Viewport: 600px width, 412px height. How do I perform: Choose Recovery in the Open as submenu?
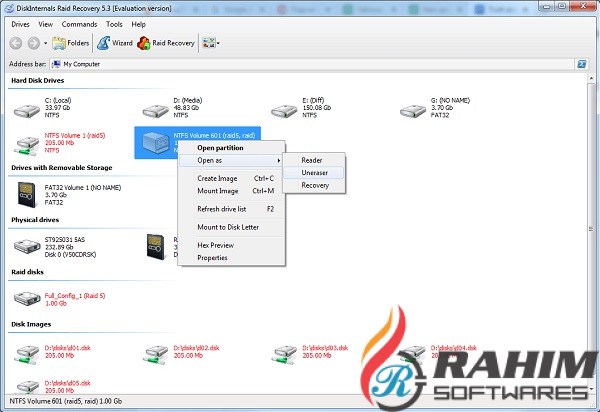click(314, 186)
